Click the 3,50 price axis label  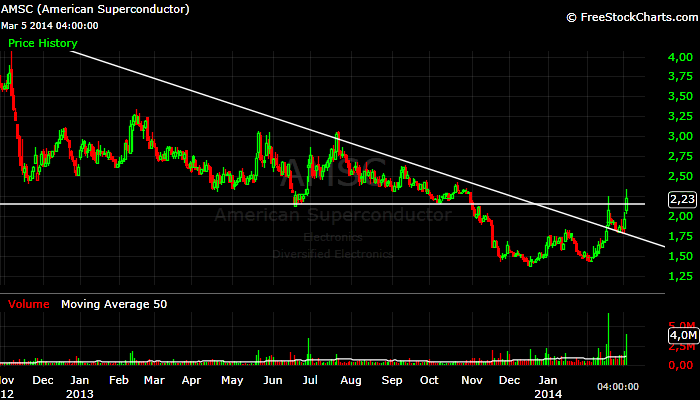tap(680, 96)
